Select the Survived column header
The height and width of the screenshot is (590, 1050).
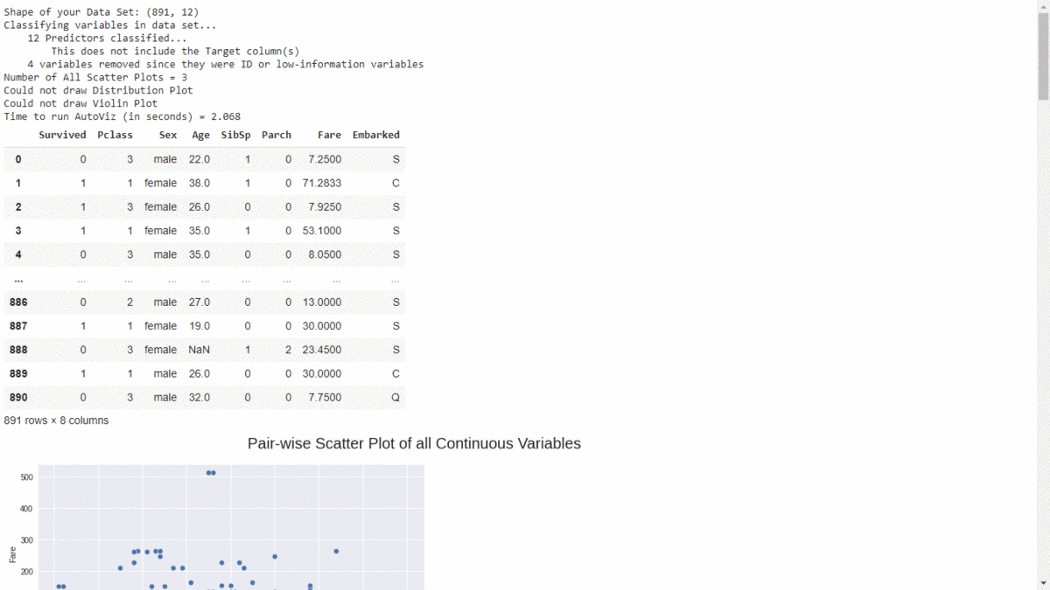(63, 135)
